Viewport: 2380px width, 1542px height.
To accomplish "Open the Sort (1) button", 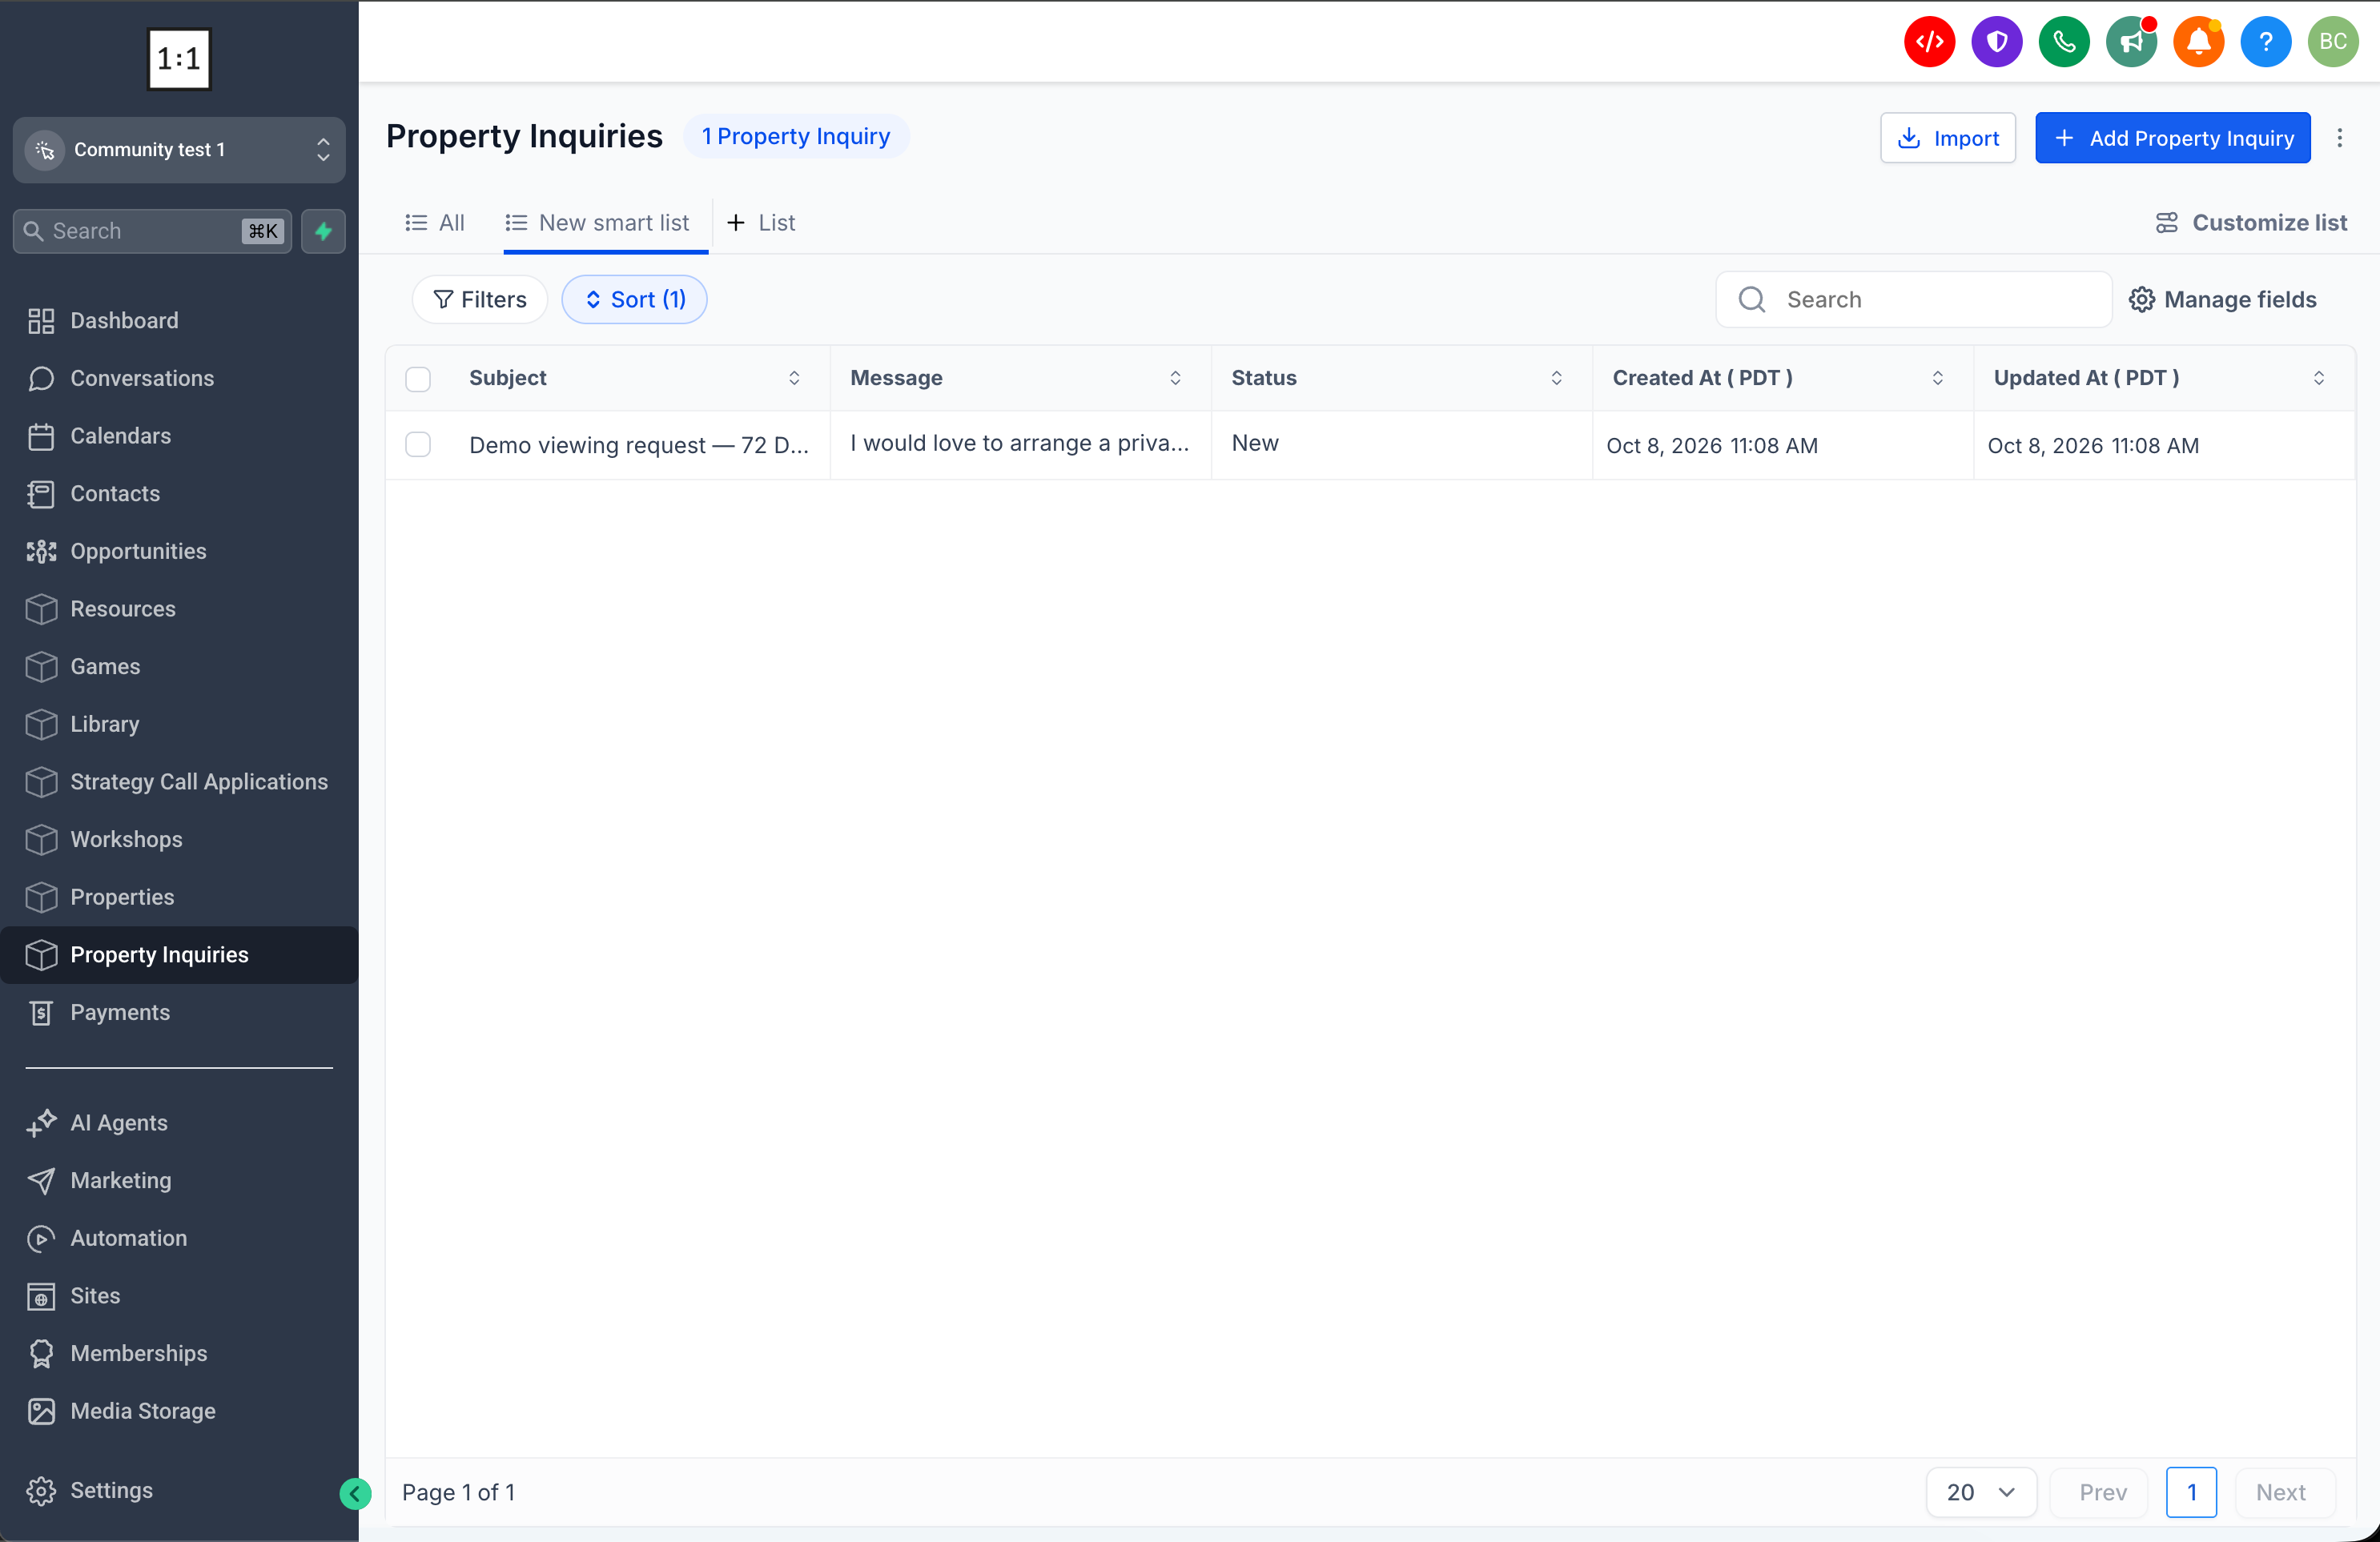I will 634,300.
